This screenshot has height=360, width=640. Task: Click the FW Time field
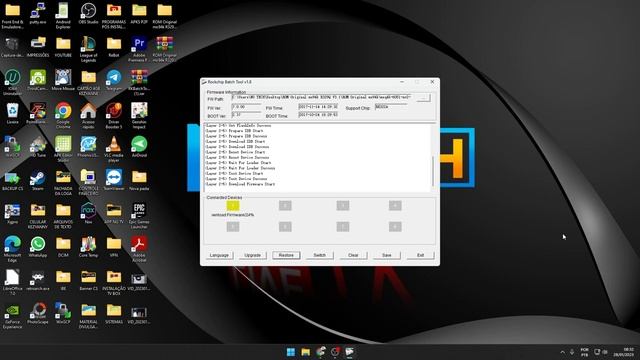(x=318, y=107)
